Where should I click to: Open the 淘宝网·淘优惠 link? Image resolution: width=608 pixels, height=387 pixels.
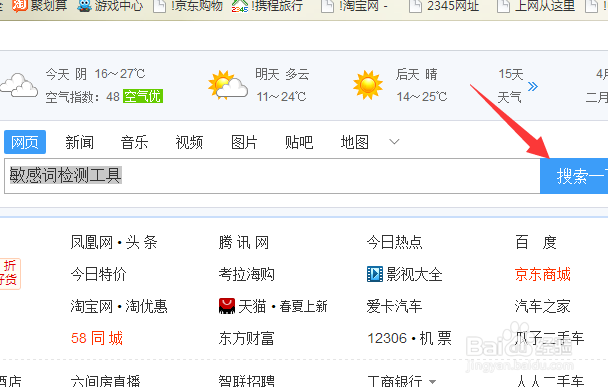coord(119,306)
